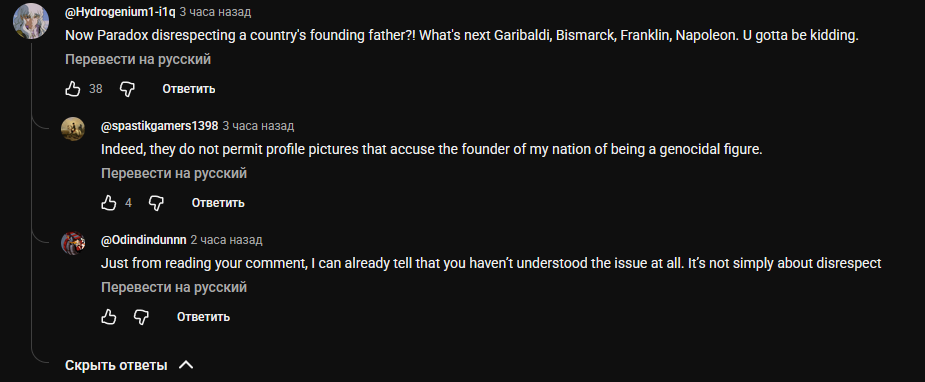The width and height of the screenshot is (925, 382).
Task: Click Скрыть ответы text to hide replies
Action: tap(116, 365)
